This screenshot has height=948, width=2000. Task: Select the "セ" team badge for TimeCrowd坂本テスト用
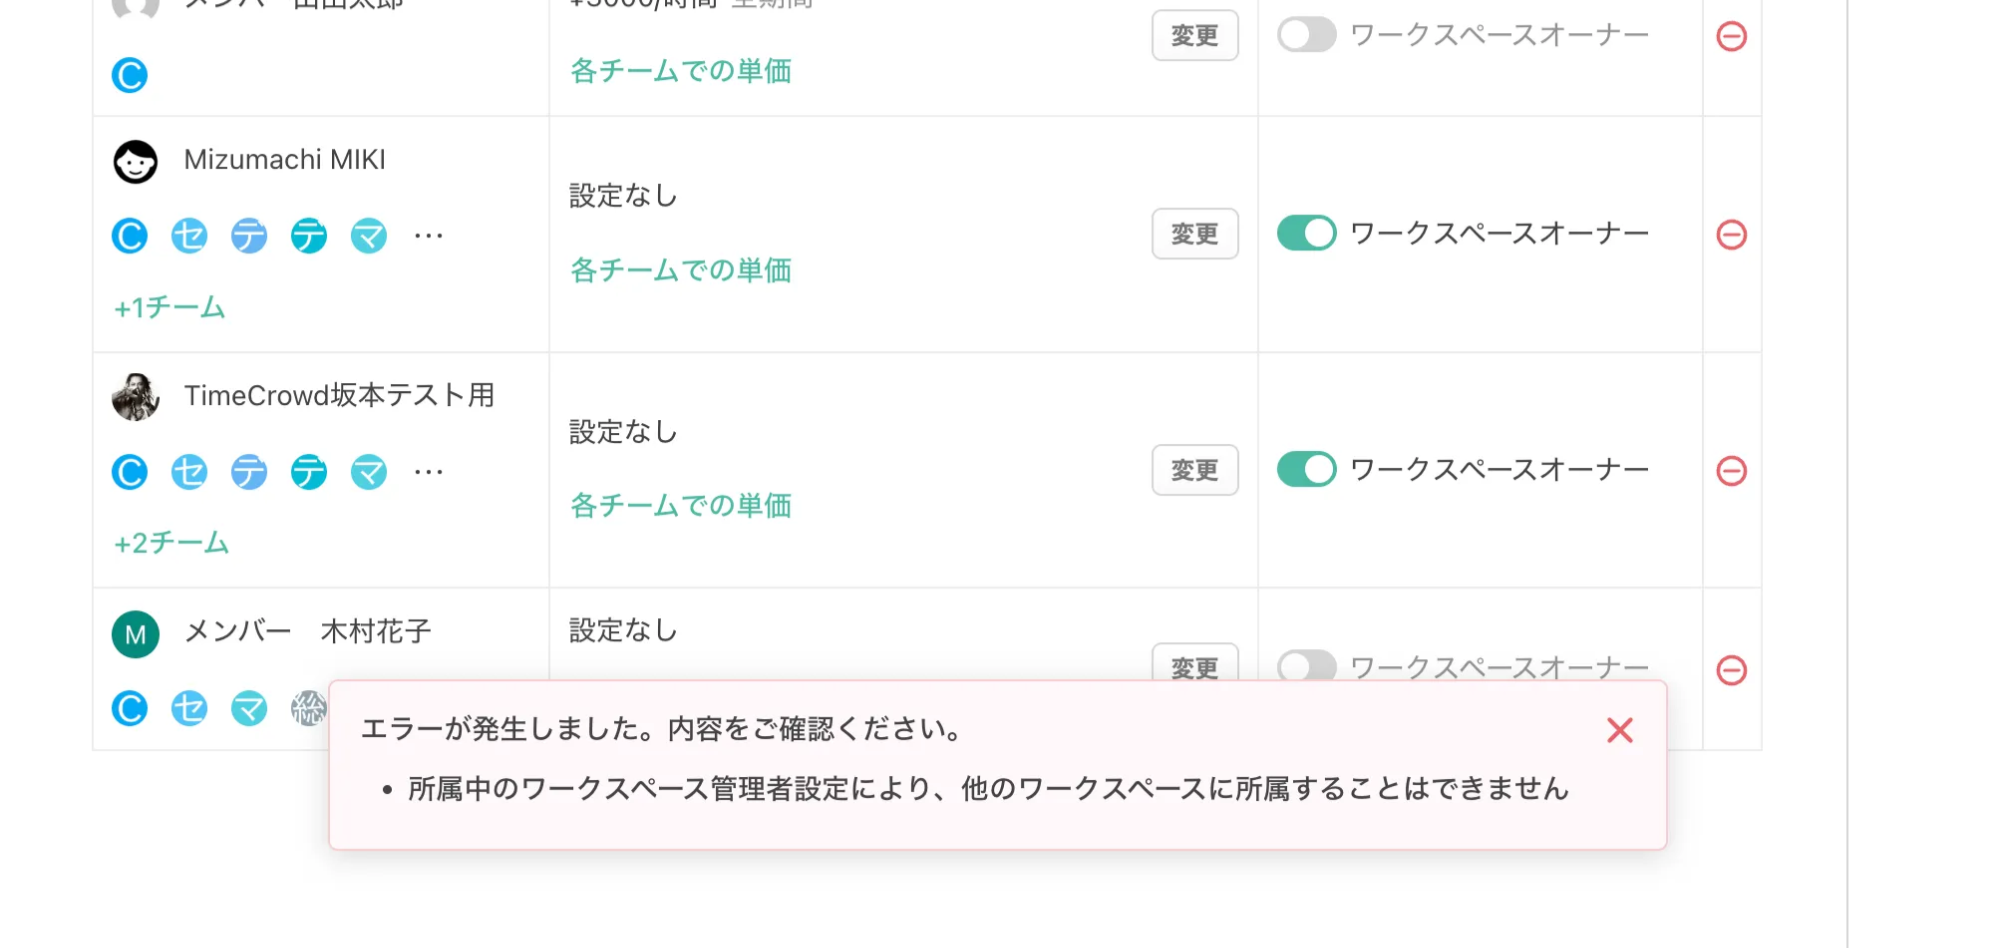[190, 471]
